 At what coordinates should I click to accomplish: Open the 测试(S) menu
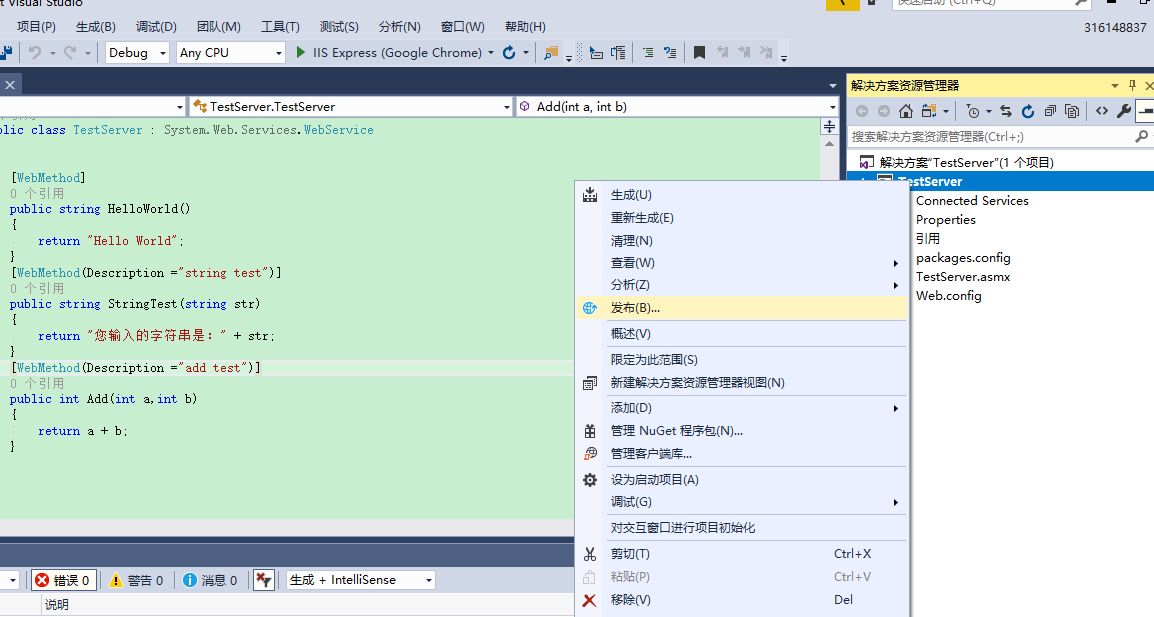[339, 27]
